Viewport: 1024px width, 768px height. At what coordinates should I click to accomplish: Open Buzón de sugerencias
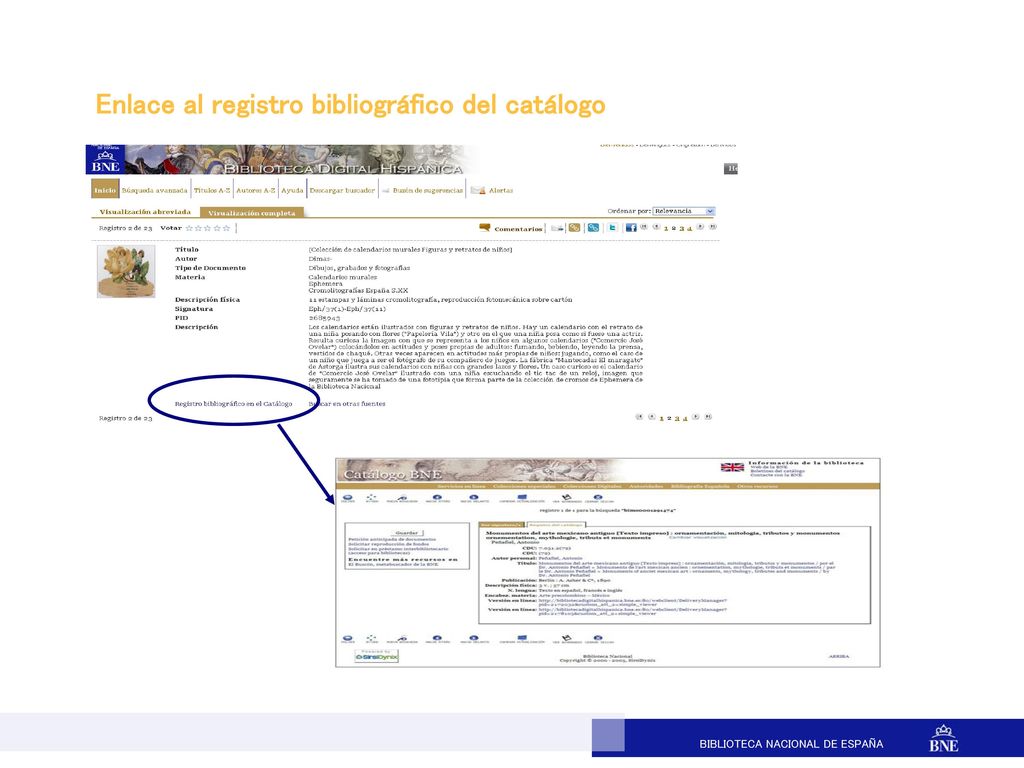428,190
